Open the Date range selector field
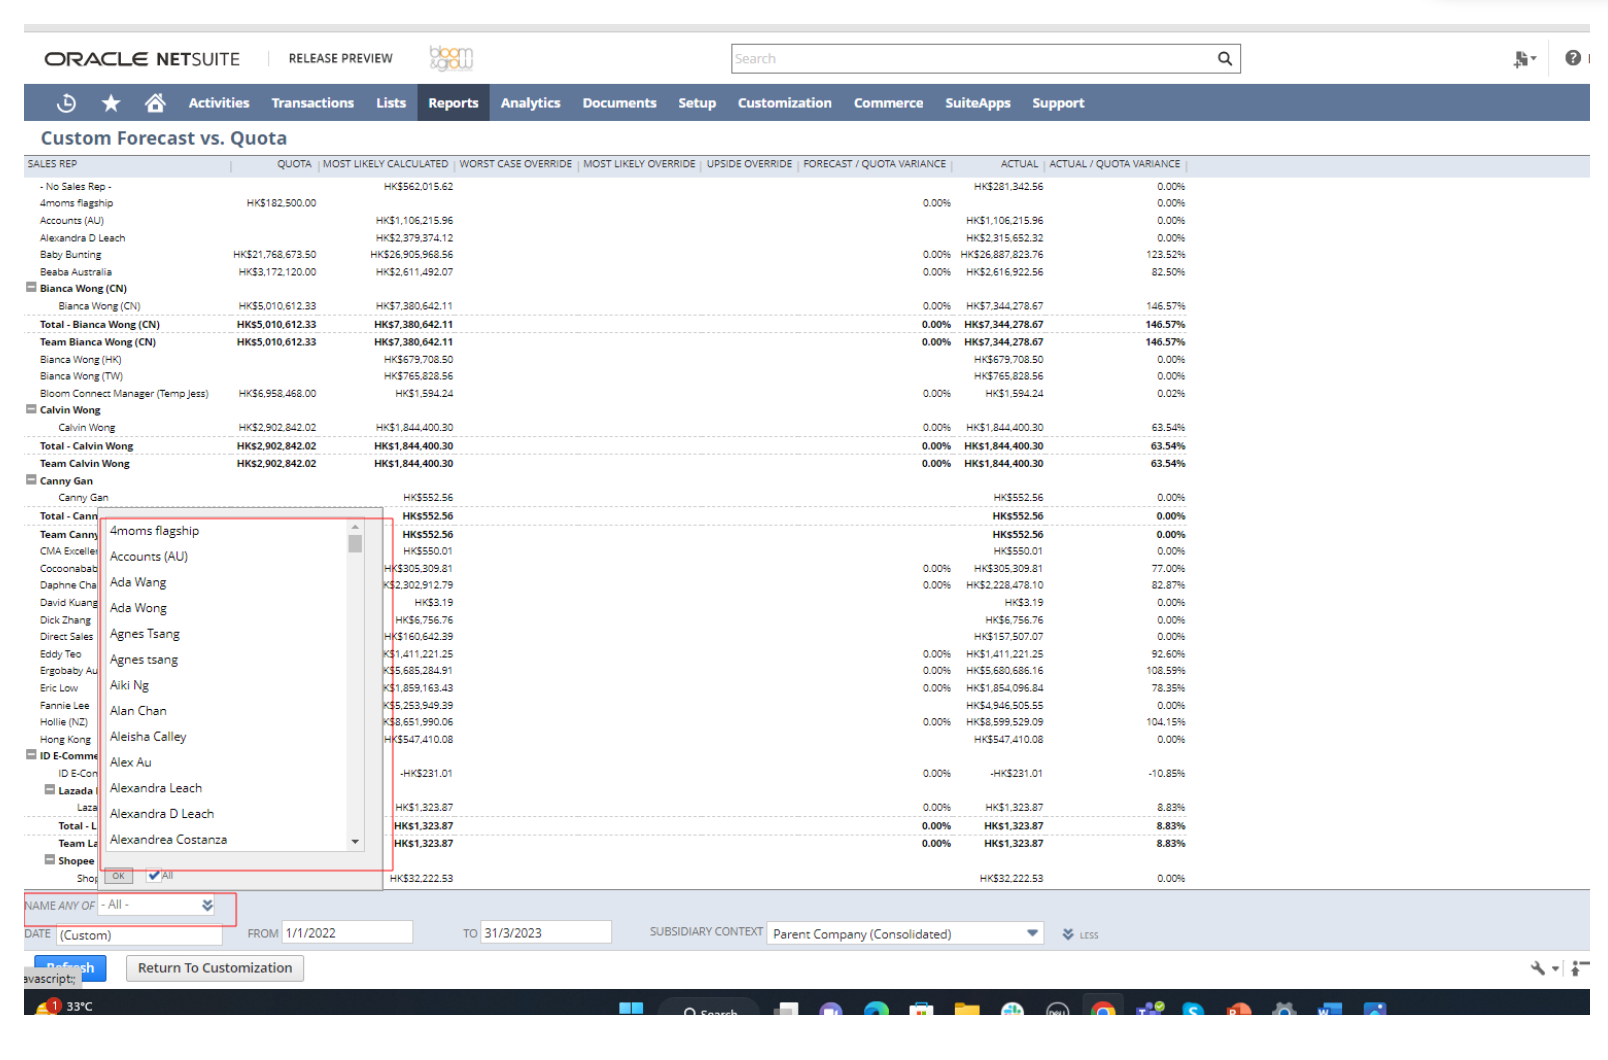The height and width of the screenshot is (1060, 1608). click(140, 935)
